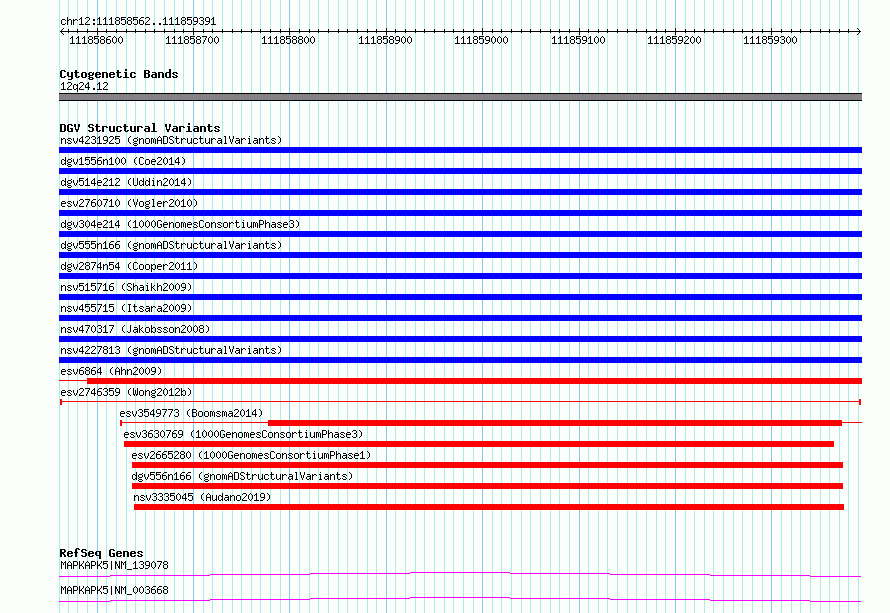
Task: Select the blue bar under nsv455715
Action: [x=460, y=318]
